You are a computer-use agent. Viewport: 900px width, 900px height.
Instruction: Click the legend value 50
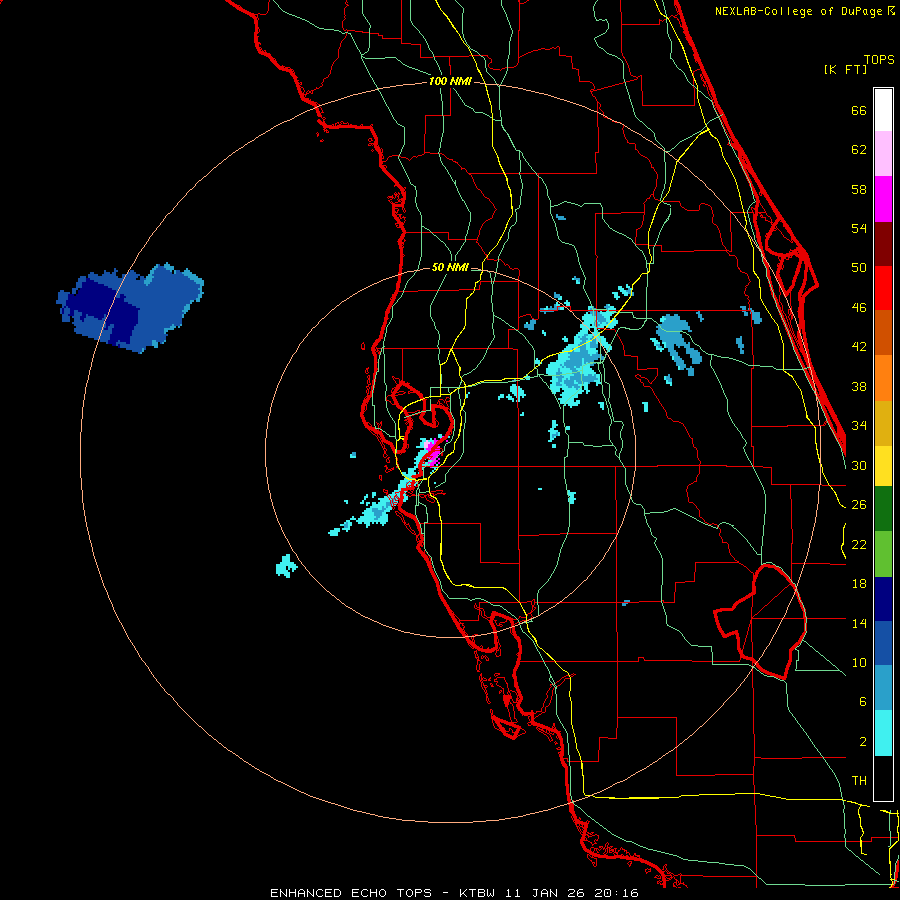tap(859, 268)
